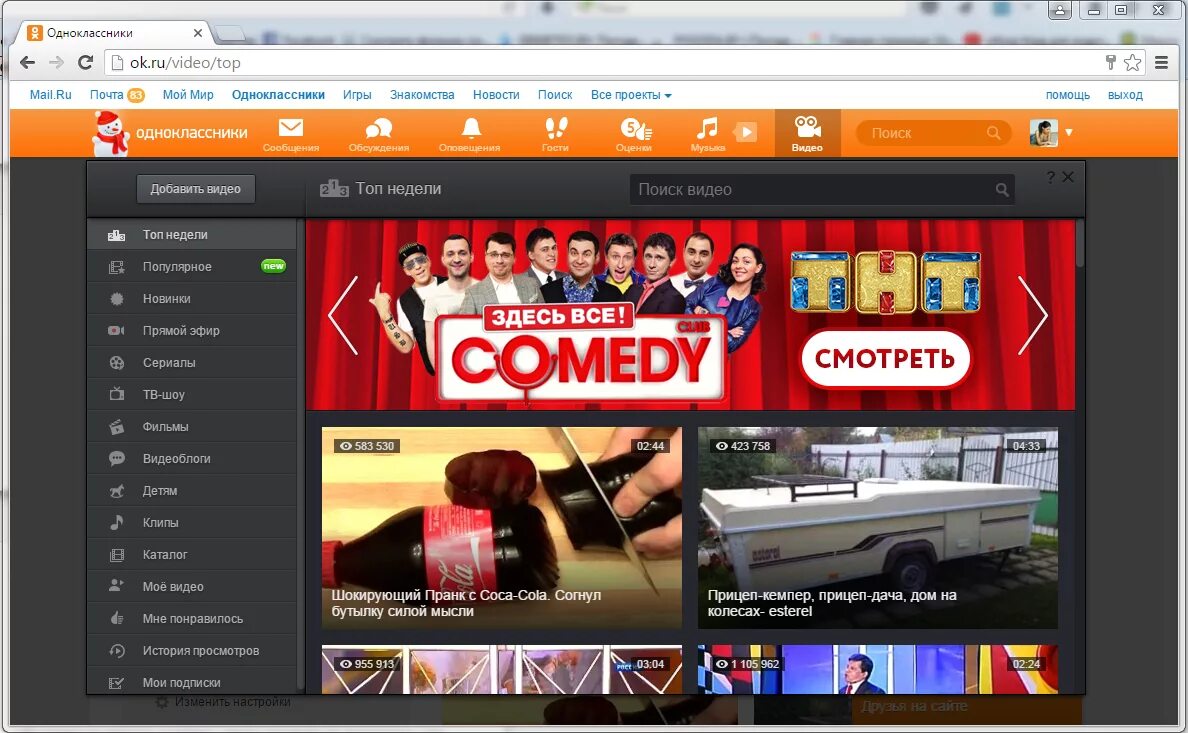Viewport: 1188px width, 733px height.
Task: Click saved passwords key icon in address bar
Action: [x=1111, y=63]
